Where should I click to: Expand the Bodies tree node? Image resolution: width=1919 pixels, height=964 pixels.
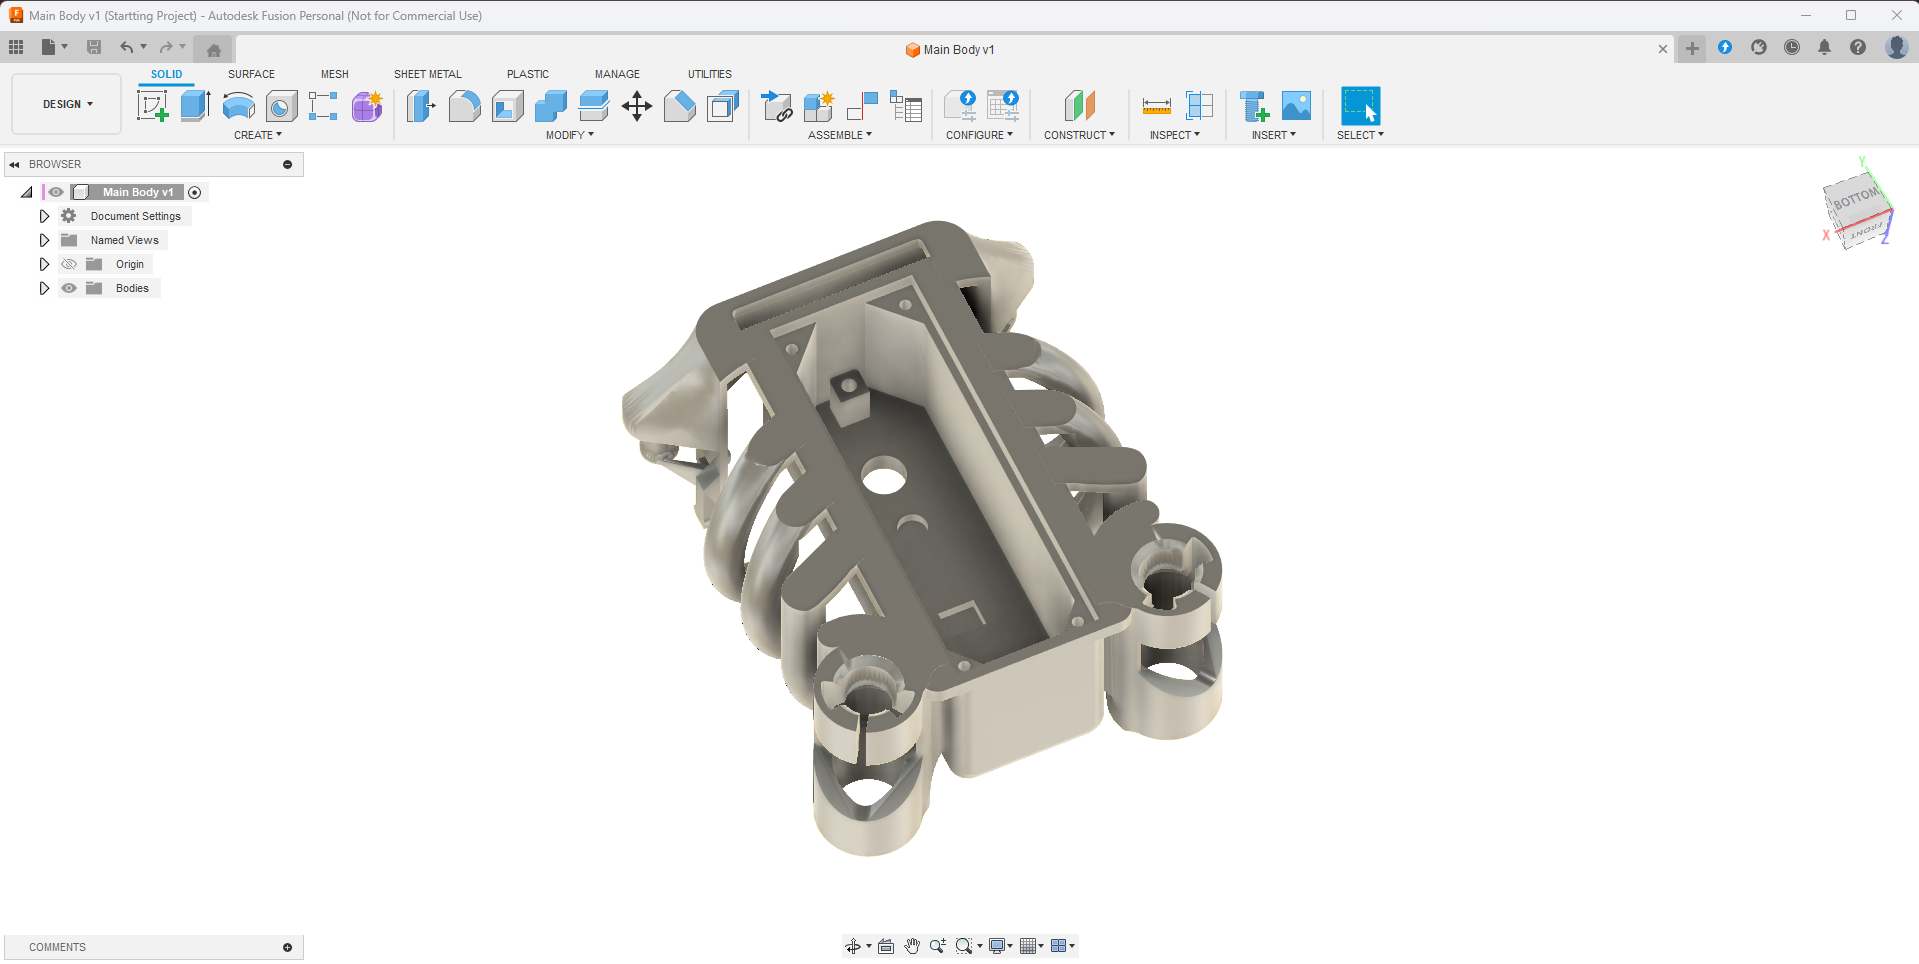[44, 288]
